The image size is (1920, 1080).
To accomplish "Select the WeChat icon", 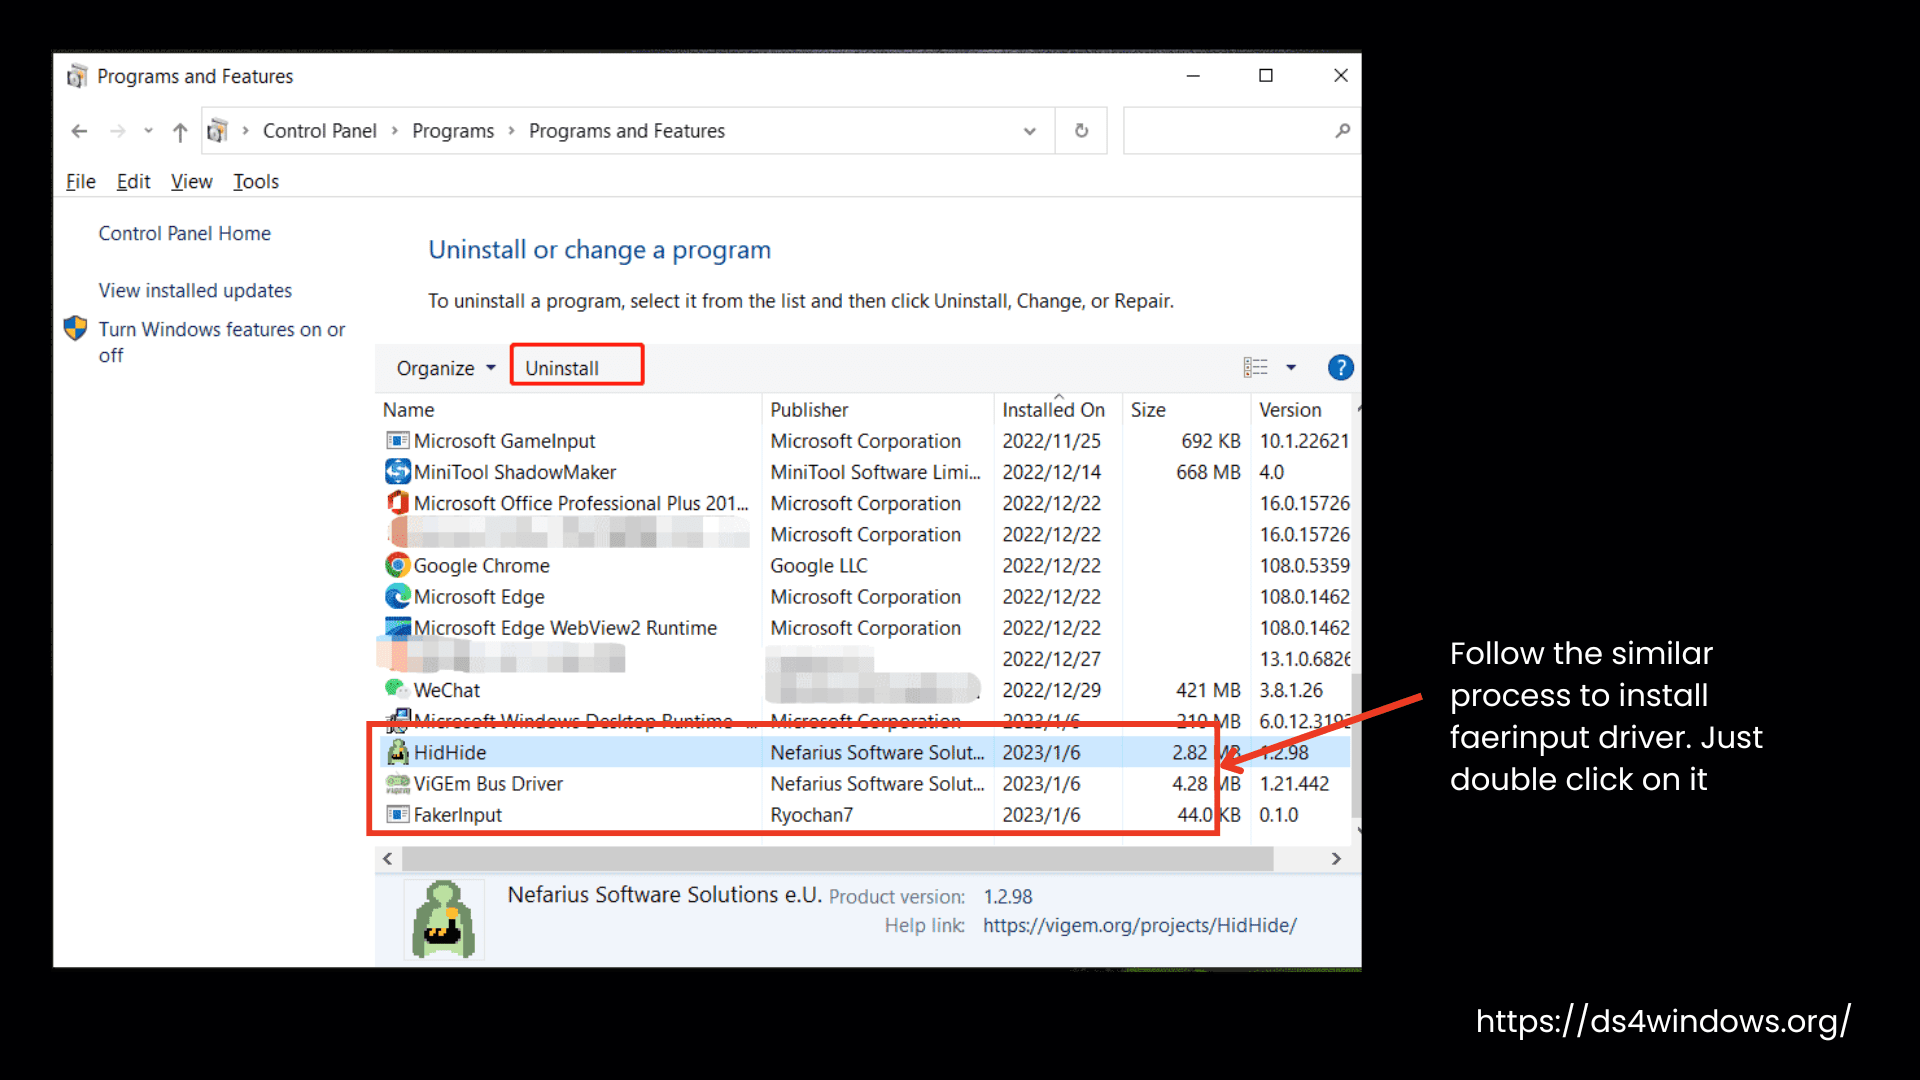I will (397, 689).
